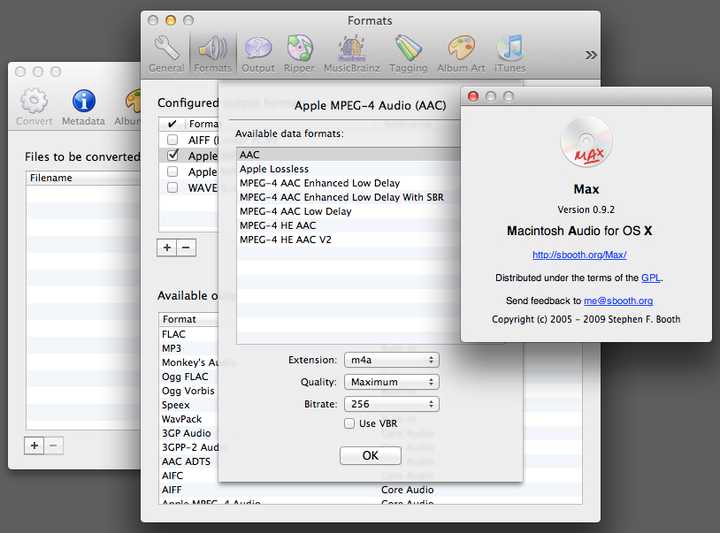Open the Output preferences pane

tap(258, 54)
